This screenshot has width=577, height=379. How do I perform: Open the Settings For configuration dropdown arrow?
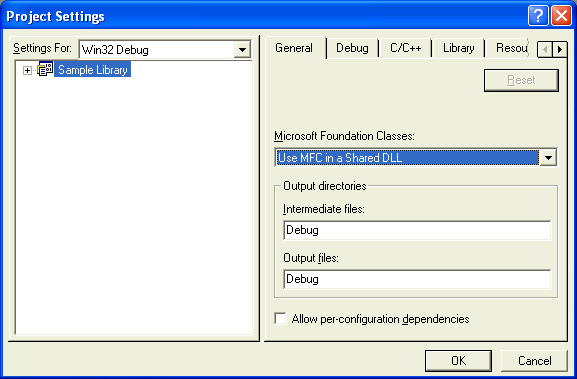(242, 50)
